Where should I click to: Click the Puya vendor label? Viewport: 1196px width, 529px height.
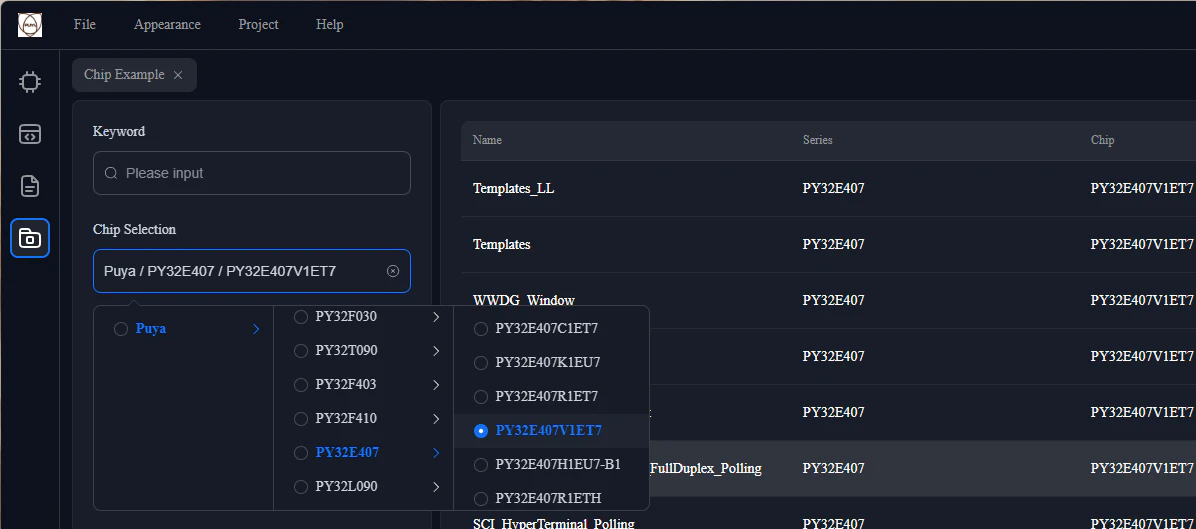(151, 329)
